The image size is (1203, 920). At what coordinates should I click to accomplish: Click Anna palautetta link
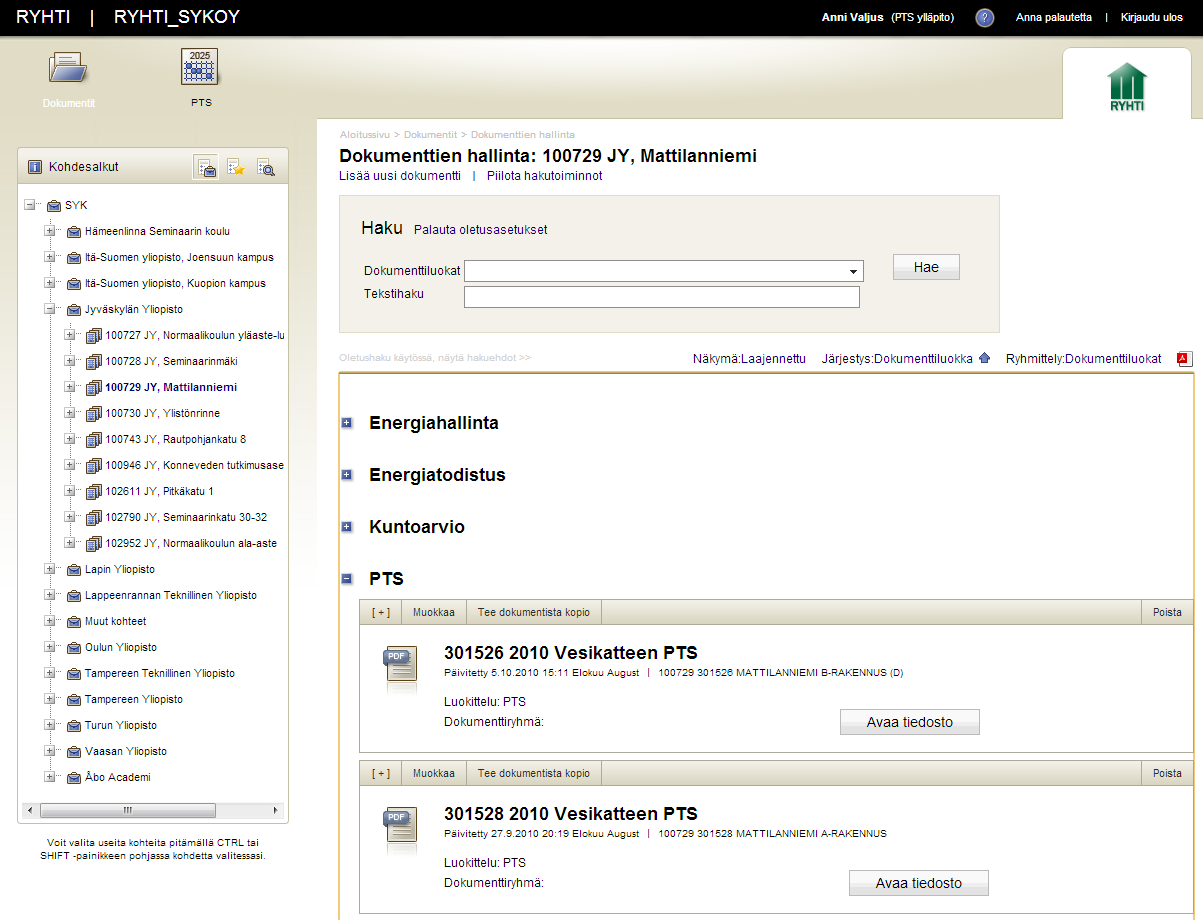pos(1054,18)
